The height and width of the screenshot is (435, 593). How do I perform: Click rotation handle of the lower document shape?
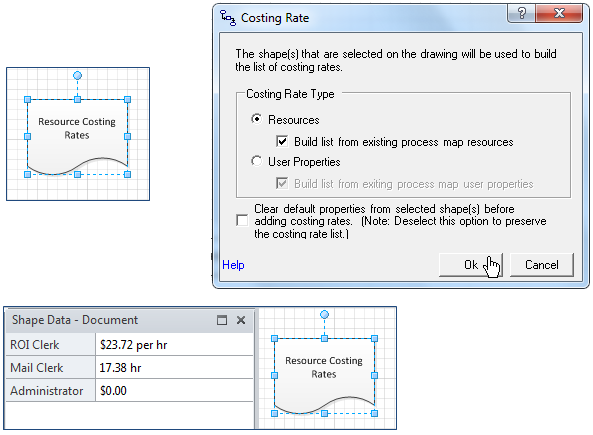click(324, 314)
